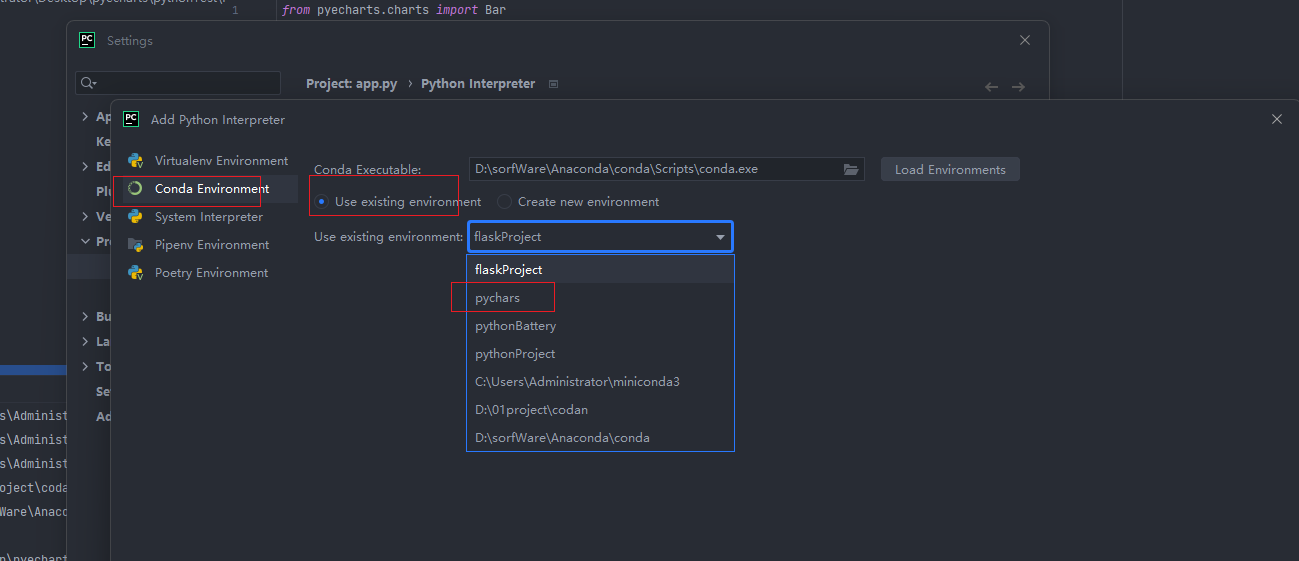This screenshot has width=1299, height=561.
Task: Open the icon beside the Python Interpreter breadcrumb
Action: pos(554,84)
